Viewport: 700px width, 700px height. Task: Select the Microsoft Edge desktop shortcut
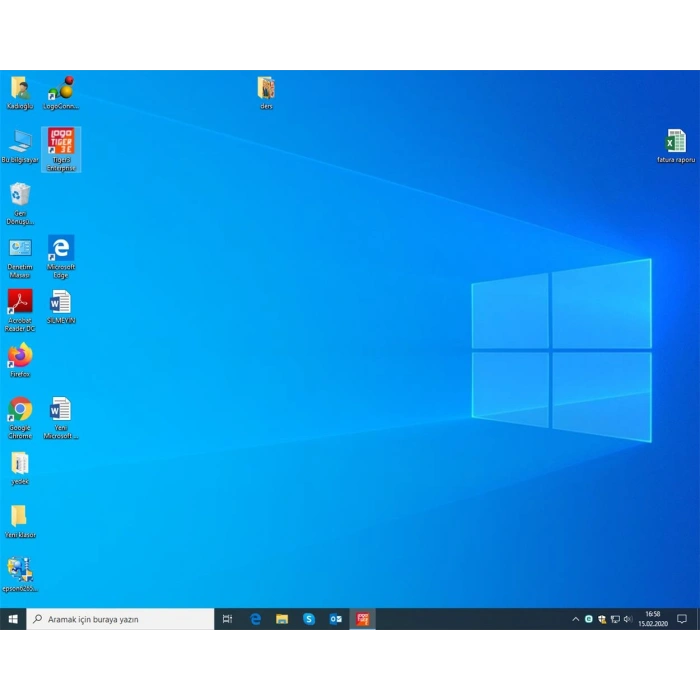tap(61, 257)
